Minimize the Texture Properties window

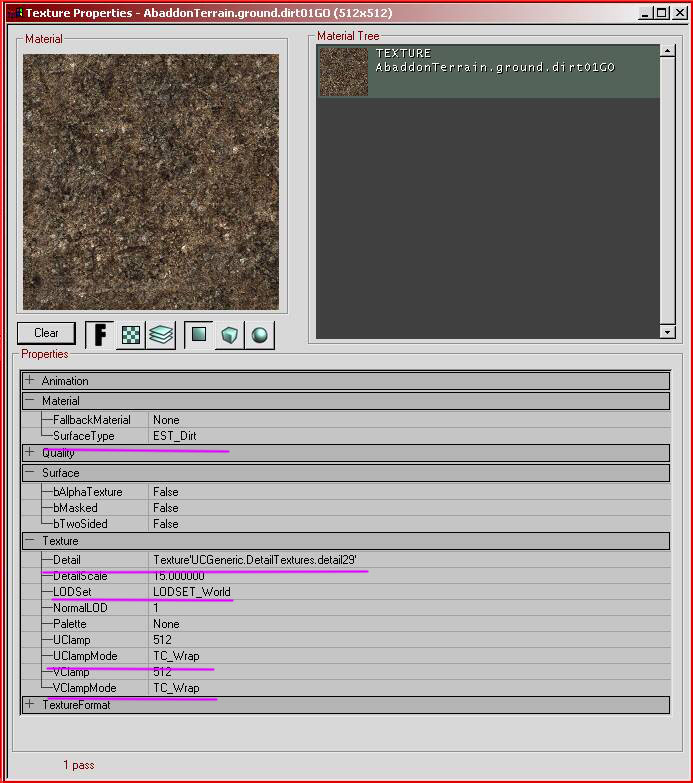(645, 13)
